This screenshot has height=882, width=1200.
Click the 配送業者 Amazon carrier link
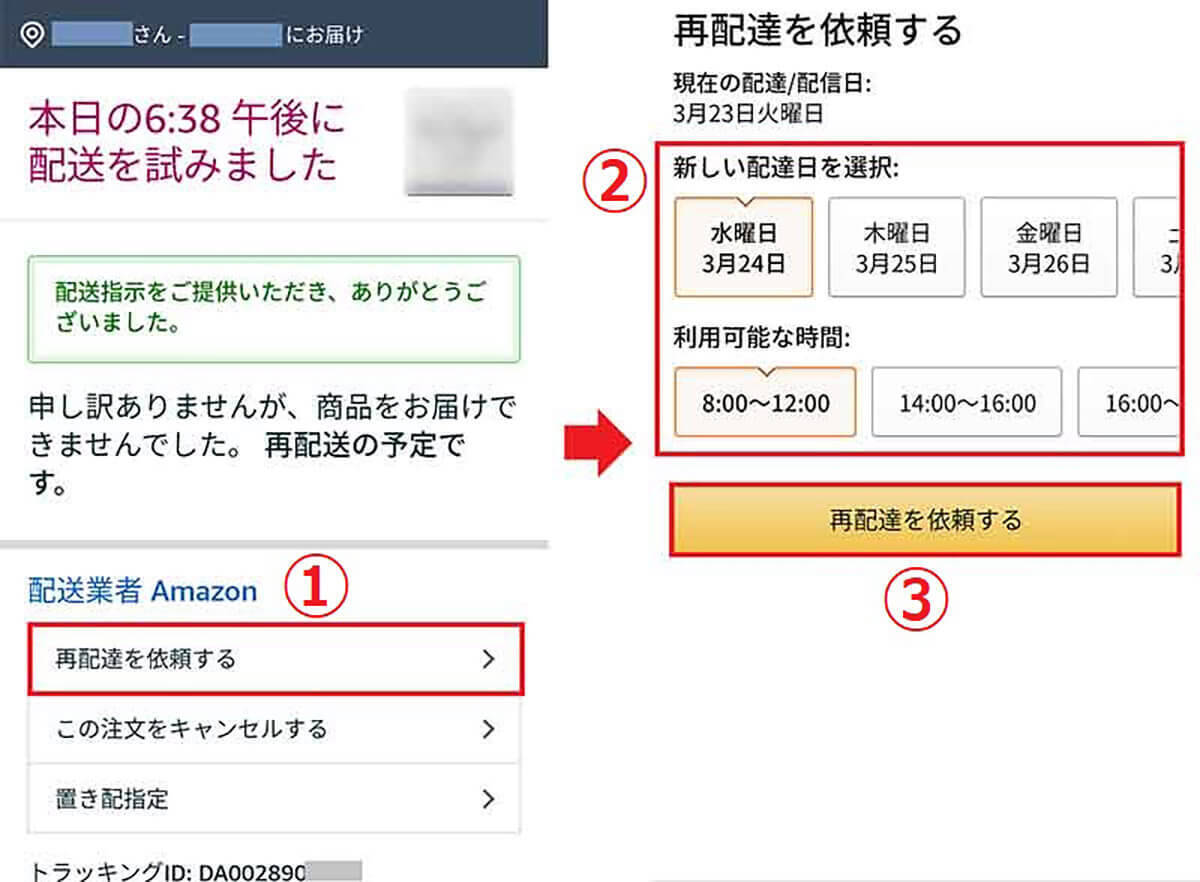(143, 591)
